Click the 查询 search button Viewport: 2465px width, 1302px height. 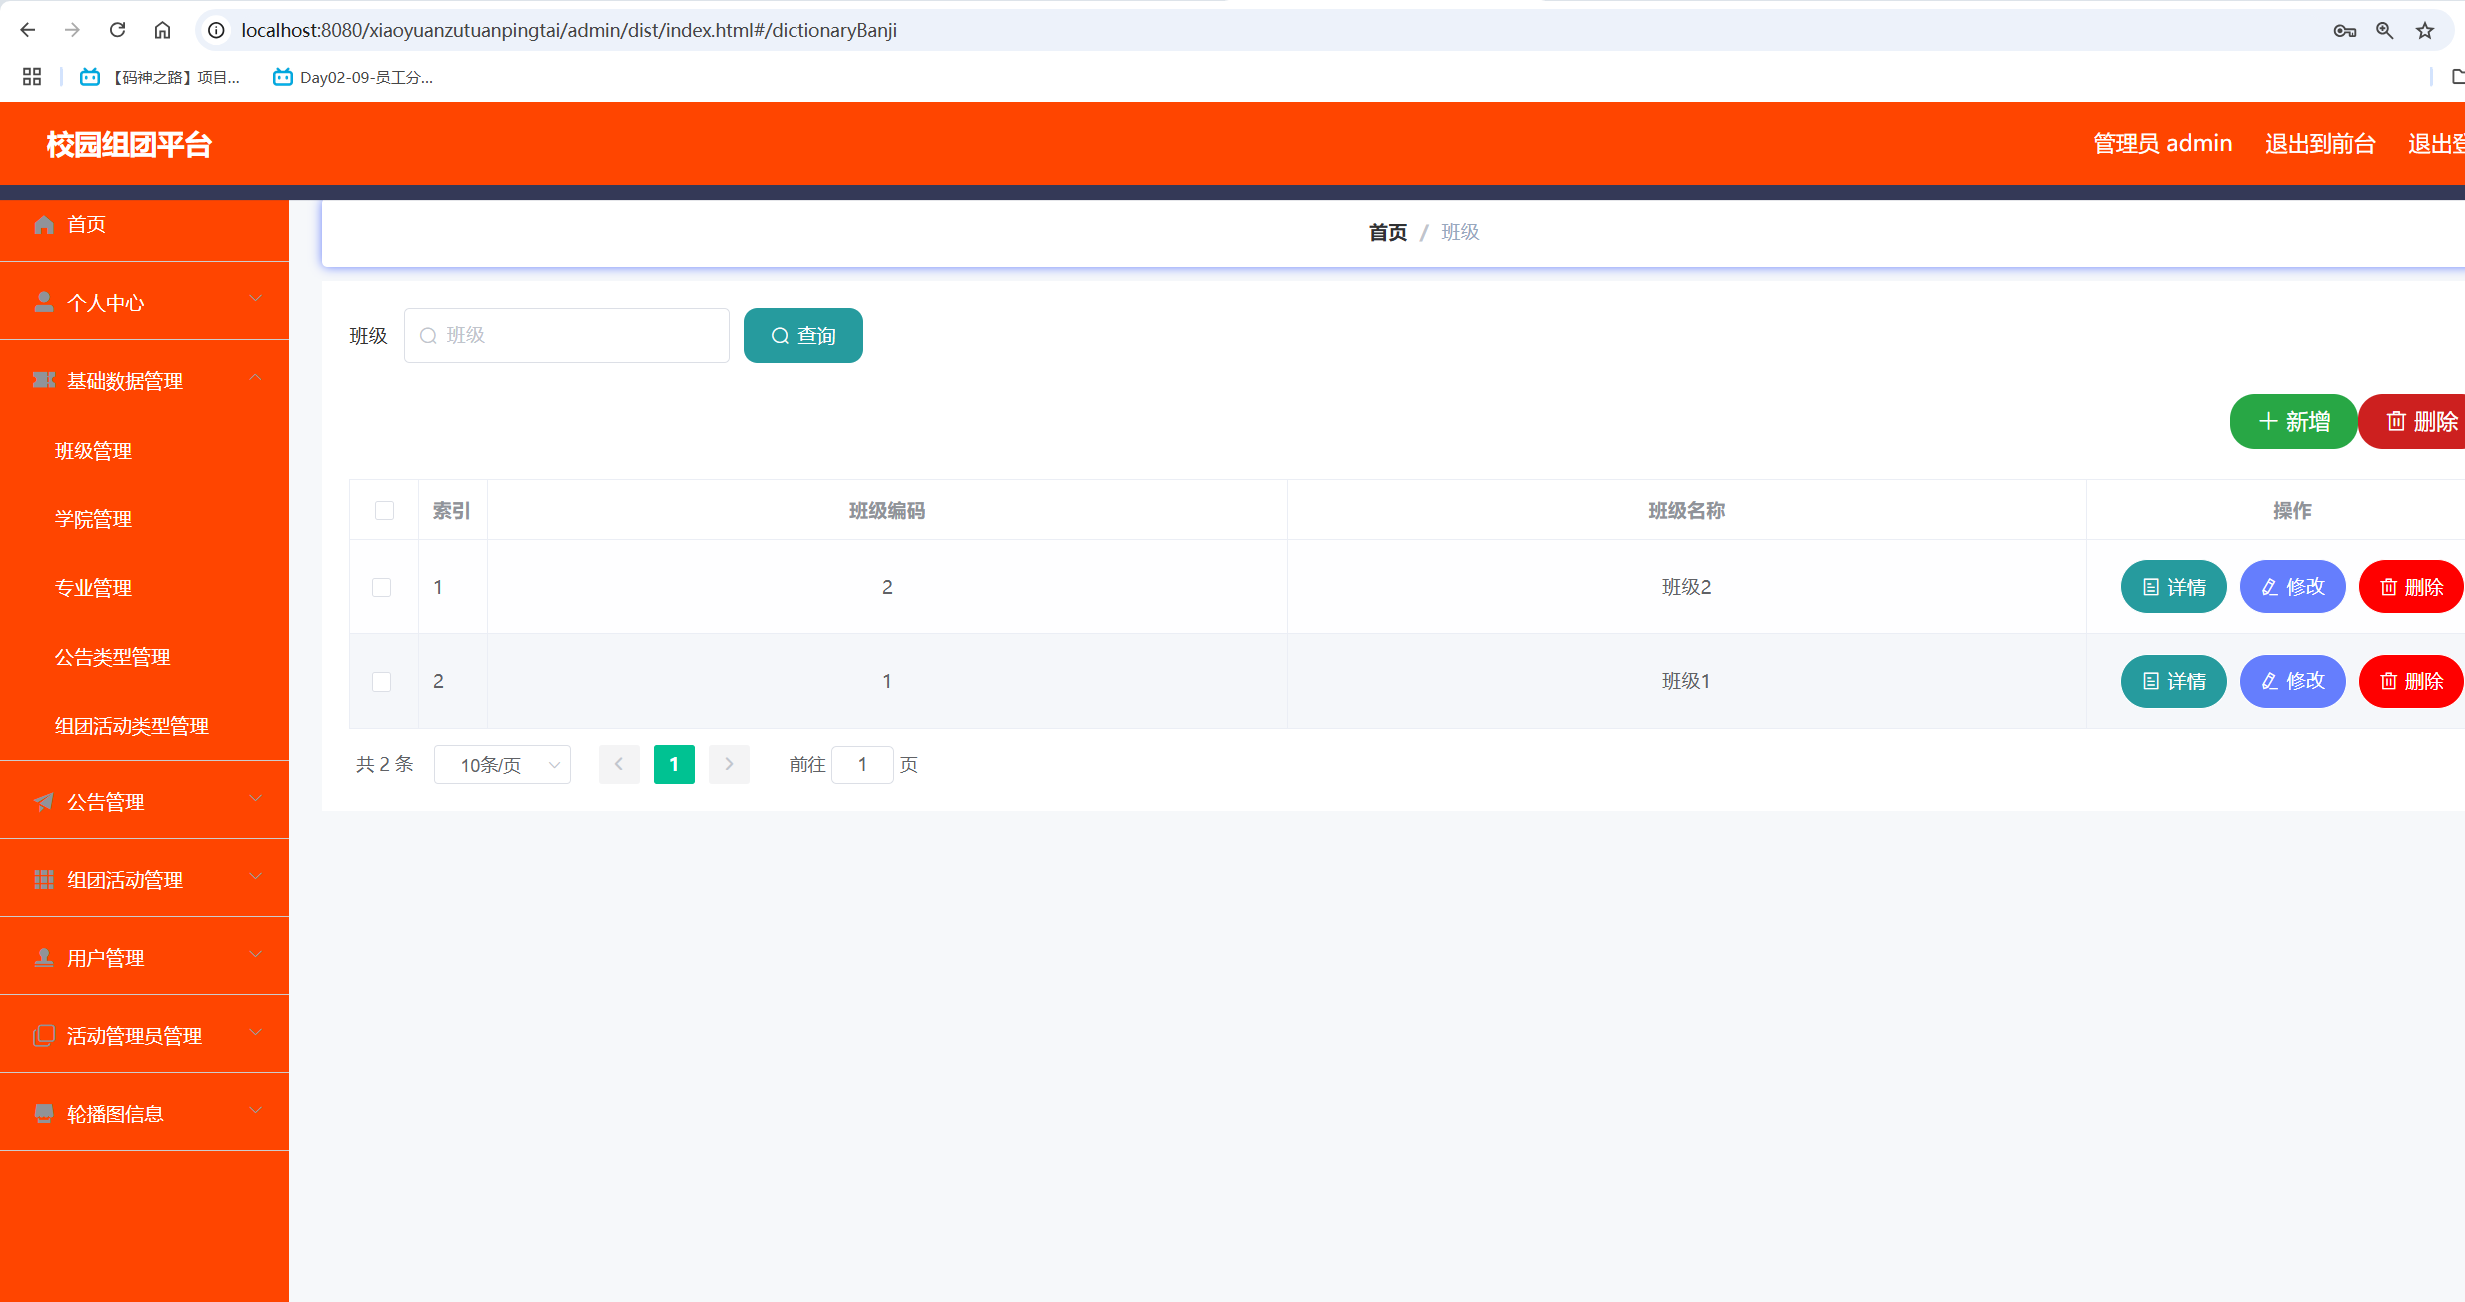(x=803, y=336)
